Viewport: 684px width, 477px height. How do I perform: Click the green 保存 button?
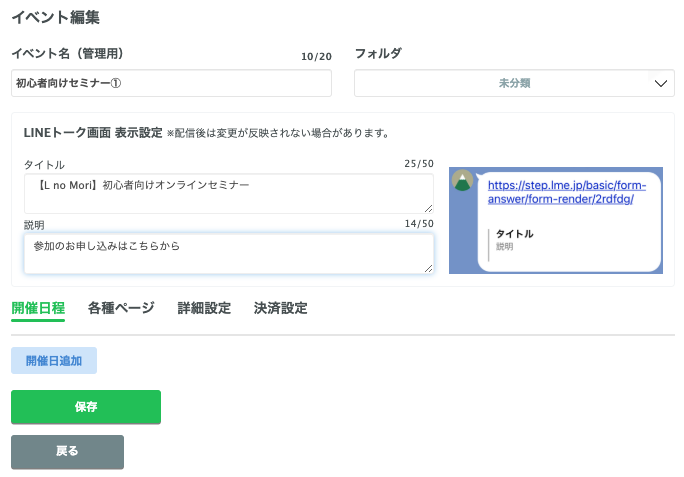86,407
